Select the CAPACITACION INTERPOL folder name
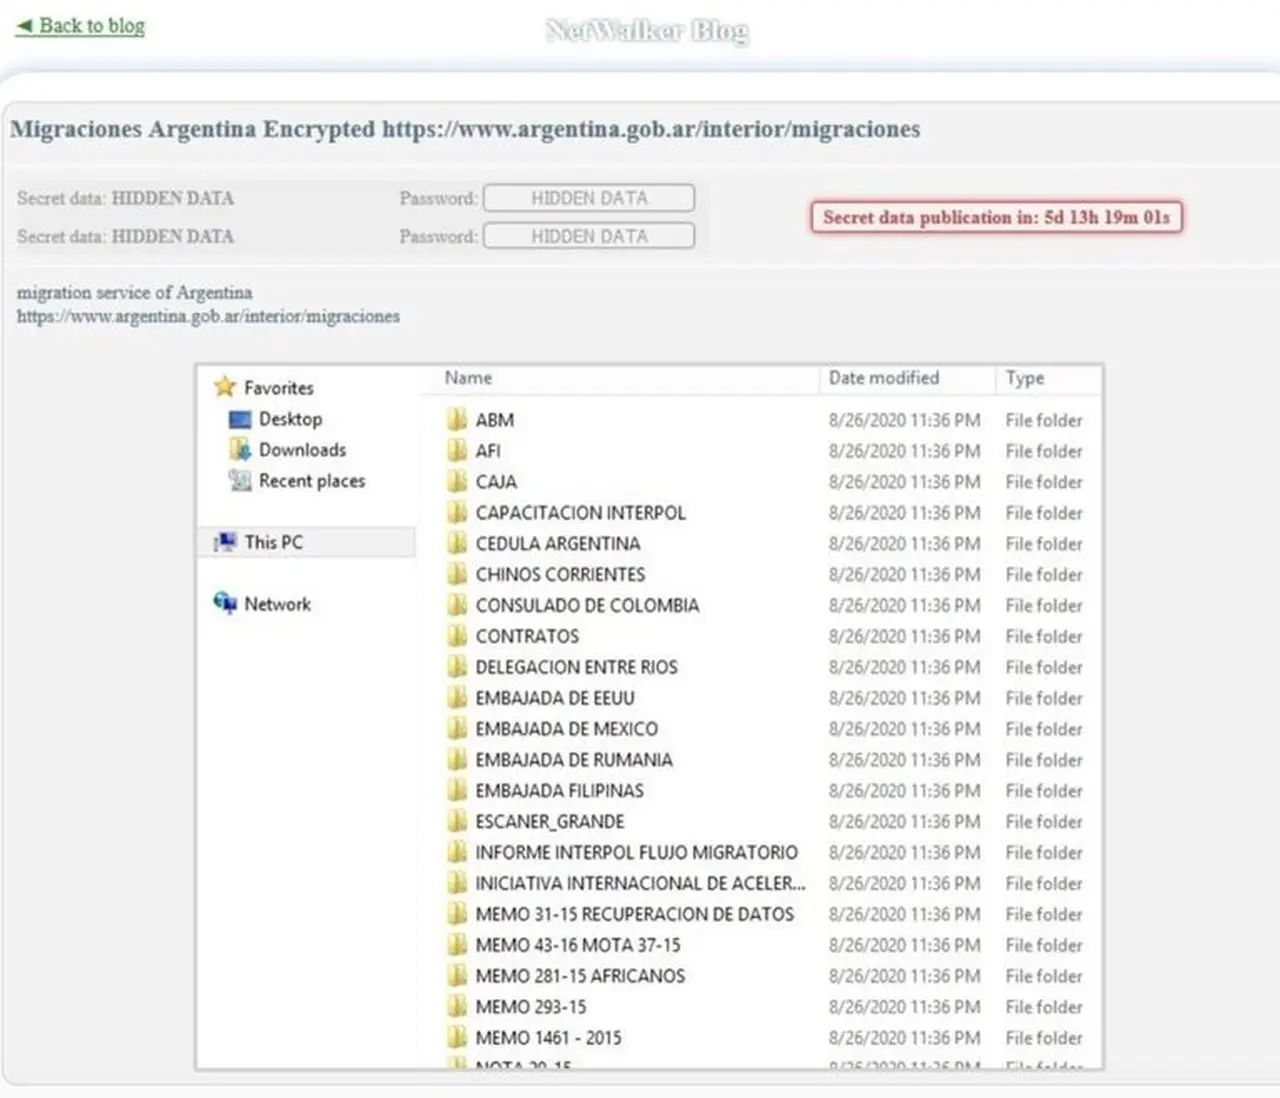 [x=581, y=513]
